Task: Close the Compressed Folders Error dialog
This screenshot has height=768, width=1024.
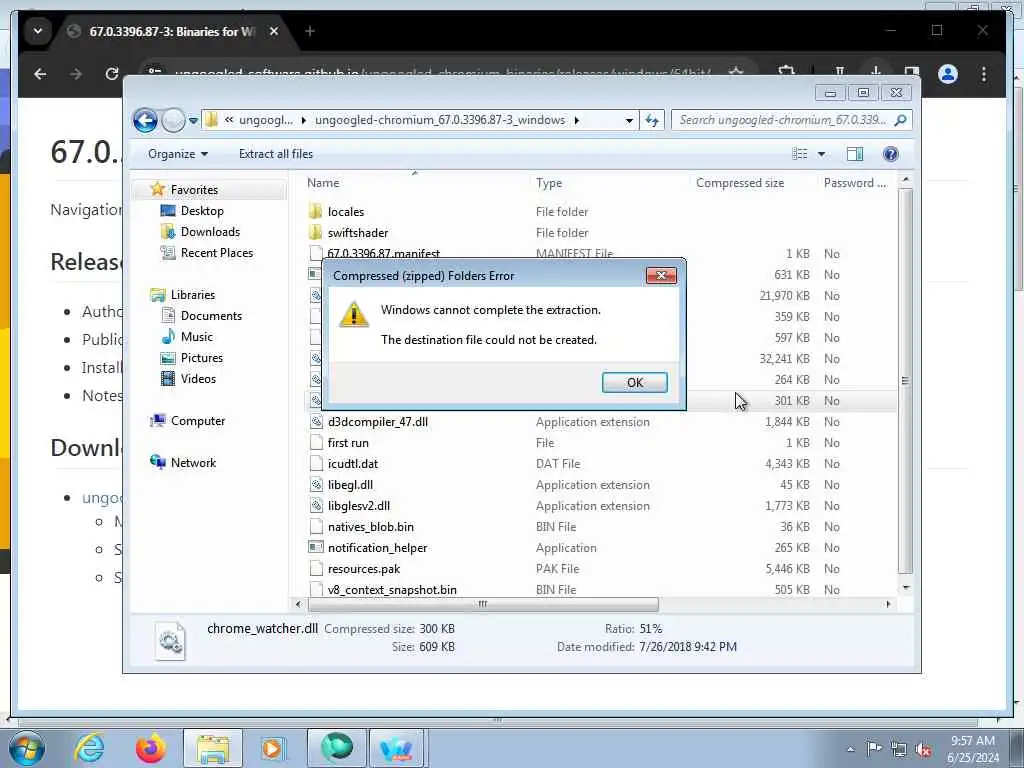Action: (x=661, y=276)
